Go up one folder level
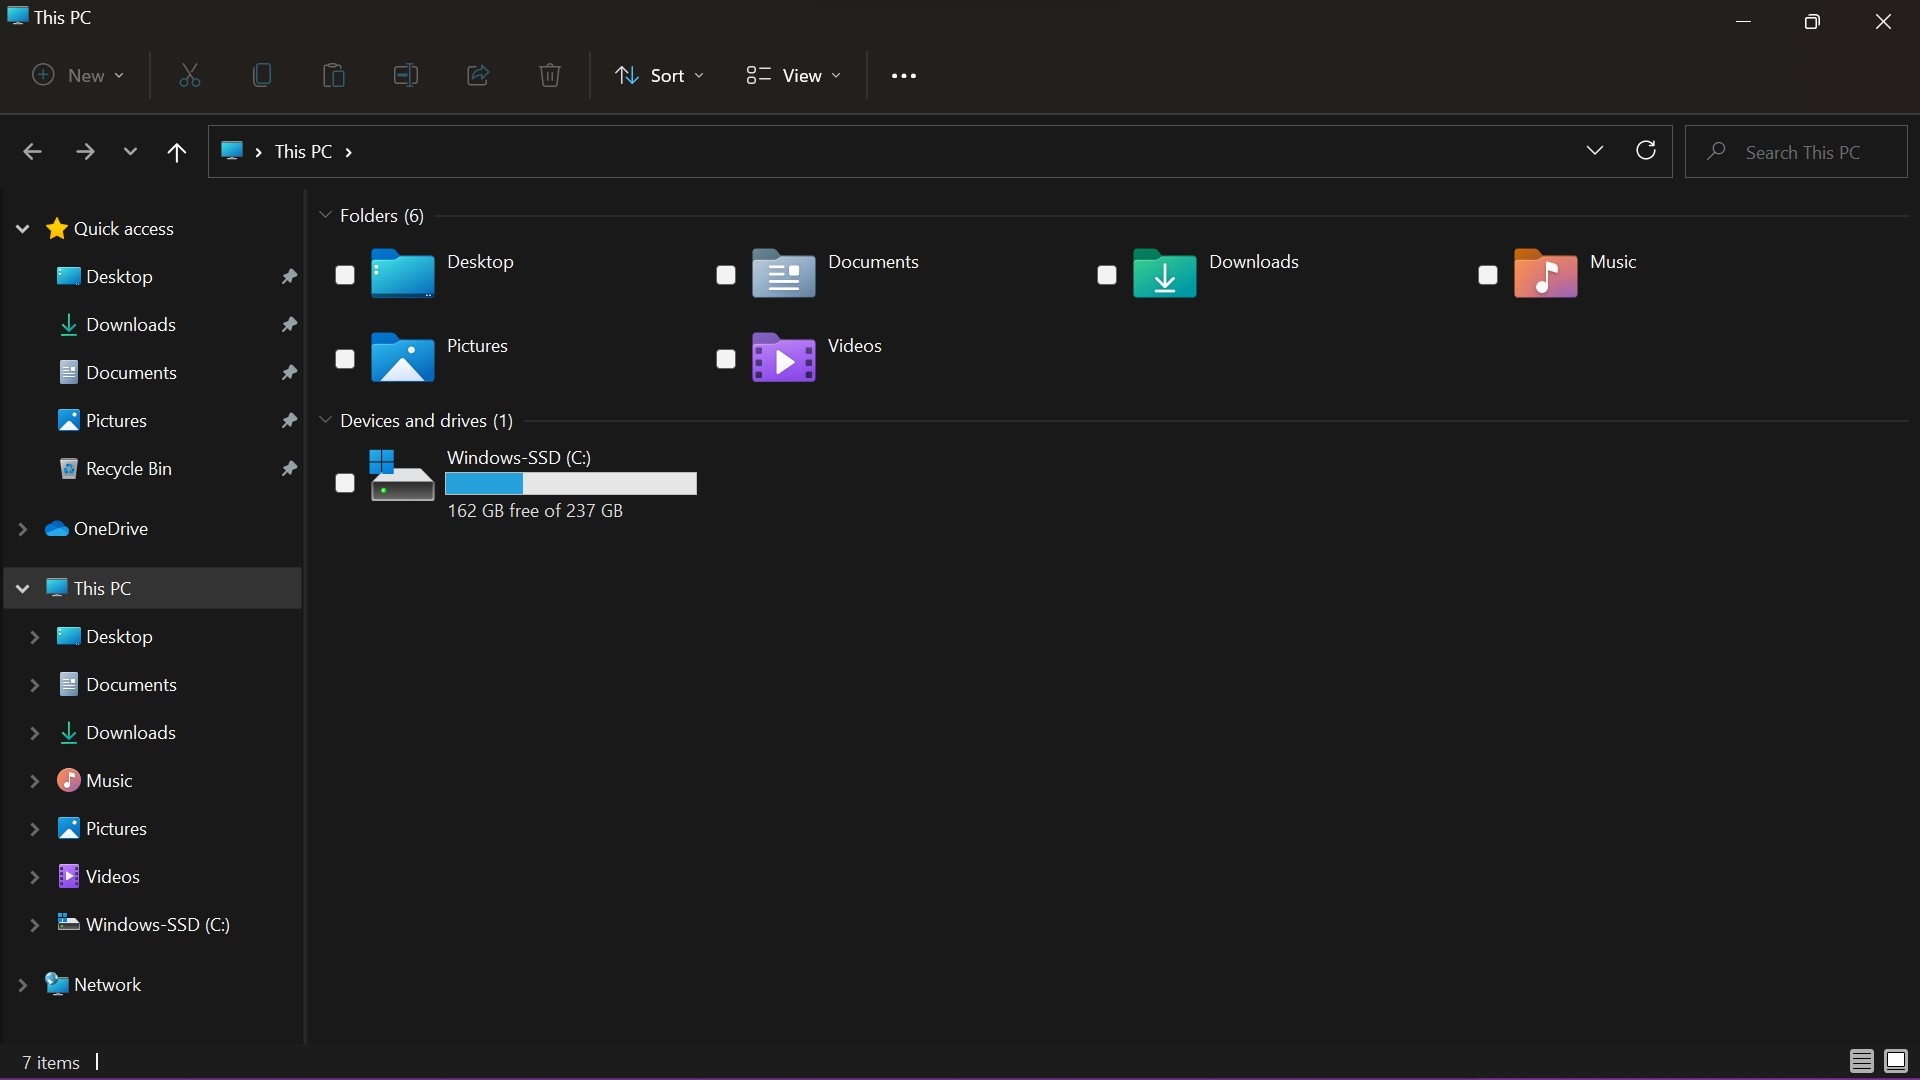The image size is (1920, 1080). click(x=177, y=152)
